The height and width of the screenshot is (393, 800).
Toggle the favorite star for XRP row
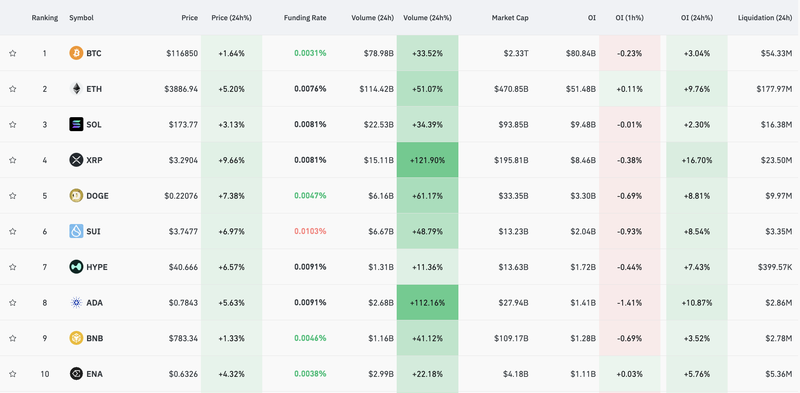(x=13, y=160)
